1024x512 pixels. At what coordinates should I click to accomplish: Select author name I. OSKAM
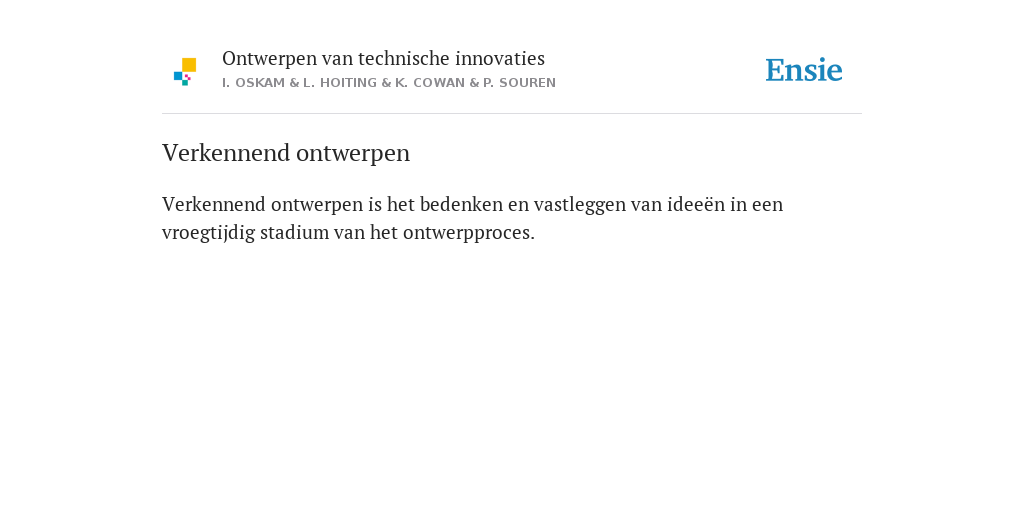point(254,83)
